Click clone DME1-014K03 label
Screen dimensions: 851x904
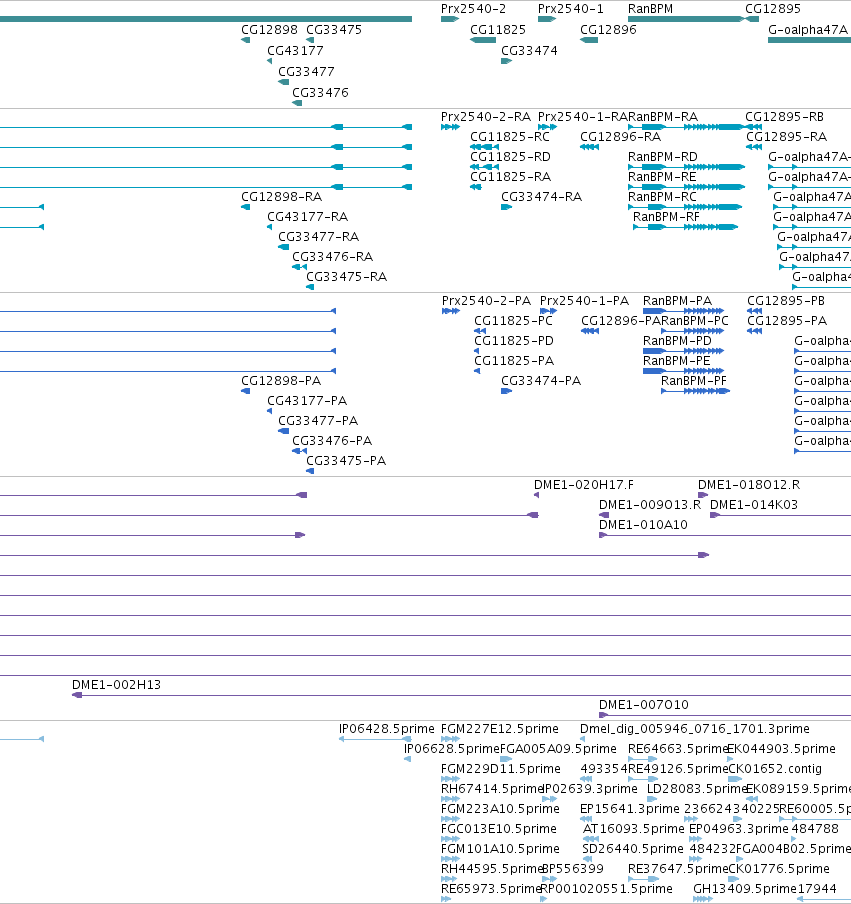pos(754,505)
